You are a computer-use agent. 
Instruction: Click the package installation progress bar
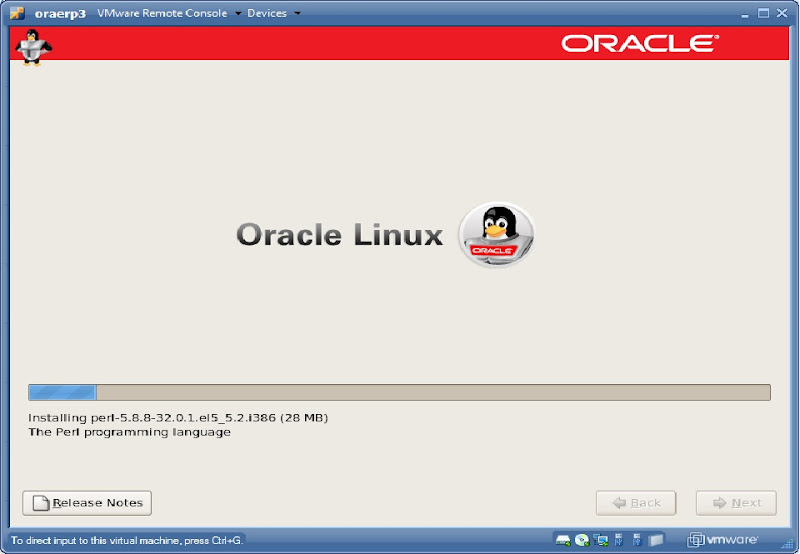pyautogui.click(x=399, y=392)
